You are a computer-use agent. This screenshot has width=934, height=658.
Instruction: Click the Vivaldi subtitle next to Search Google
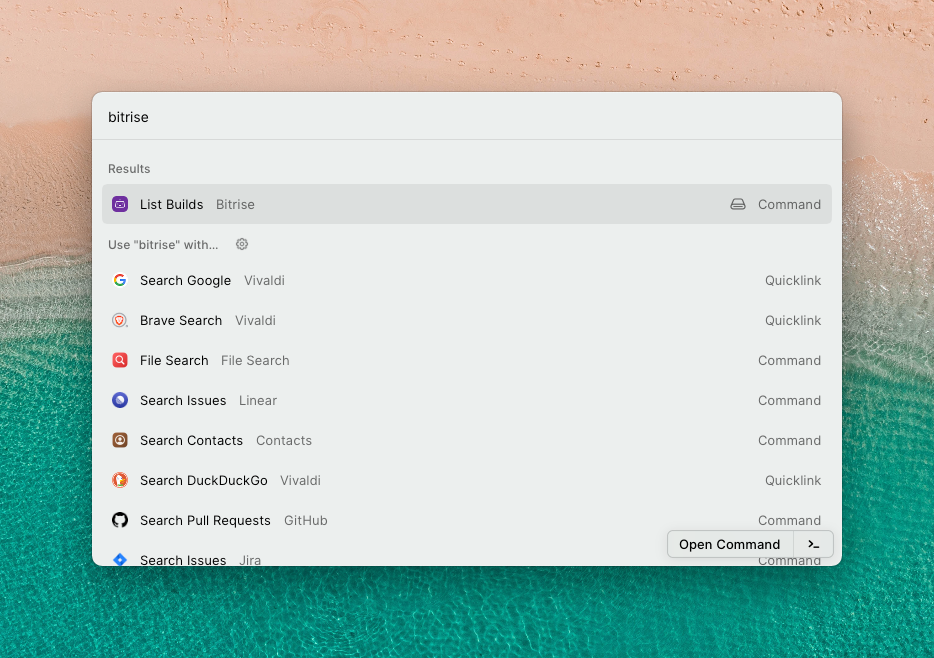coord(264,280)
